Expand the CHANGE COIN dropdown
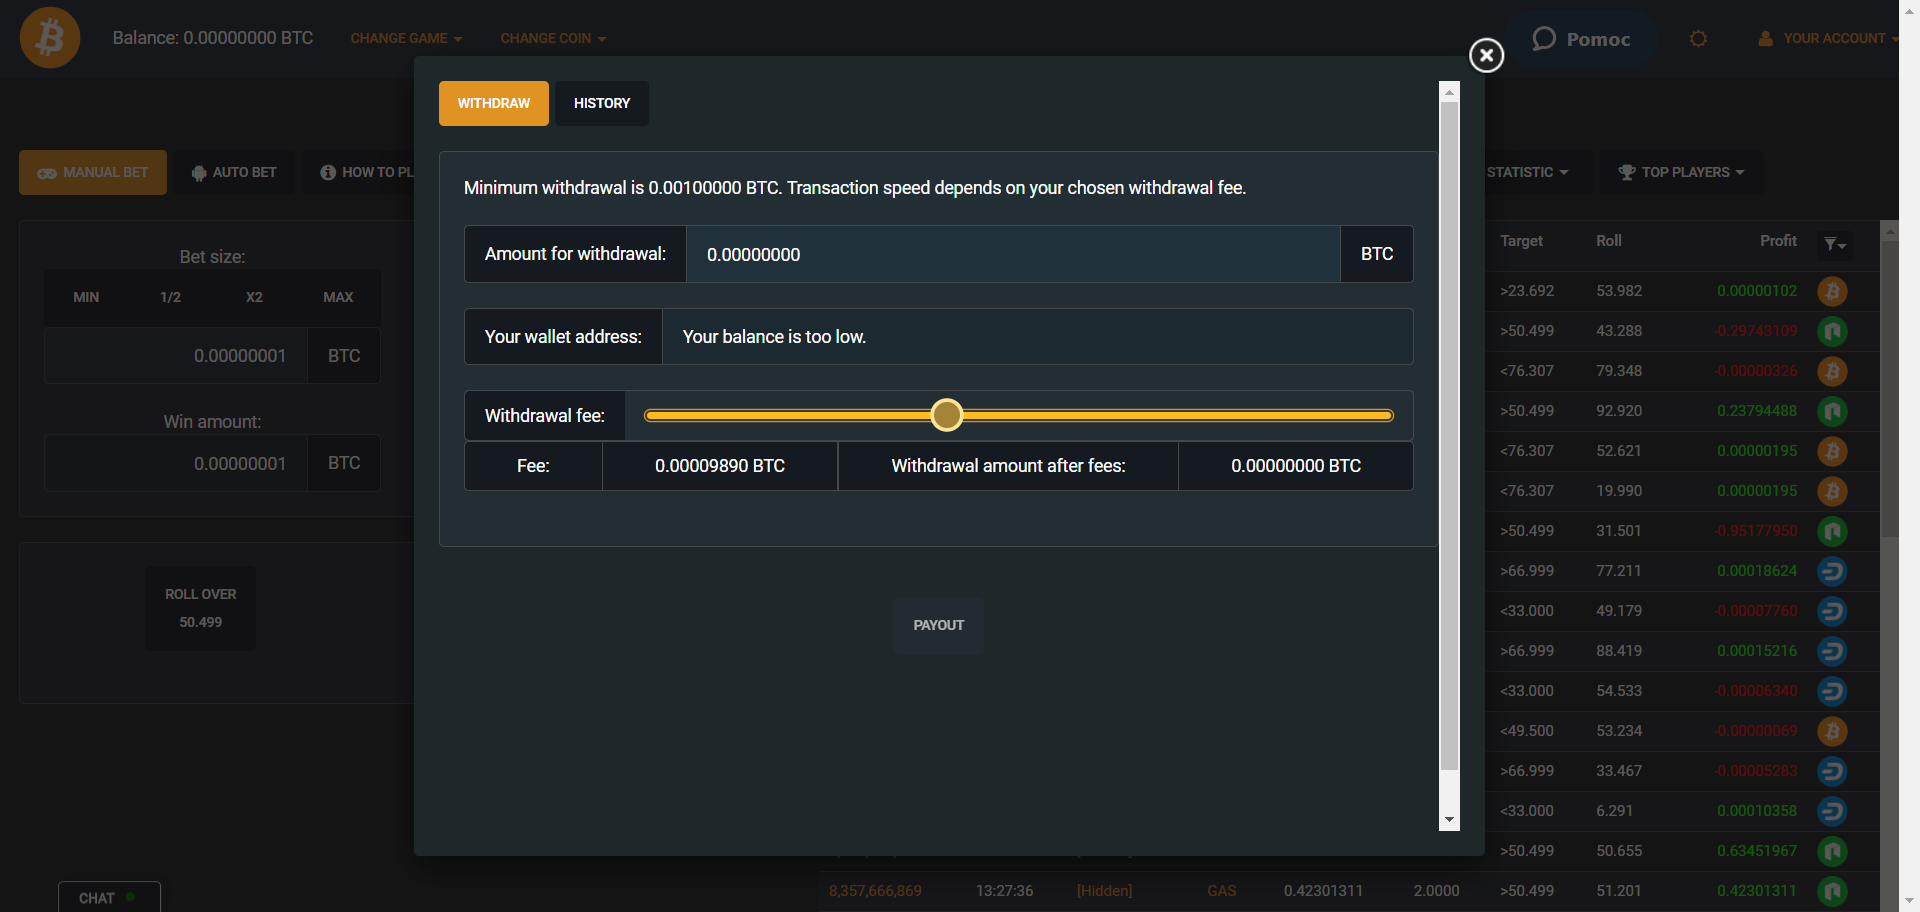 [553, 39]
